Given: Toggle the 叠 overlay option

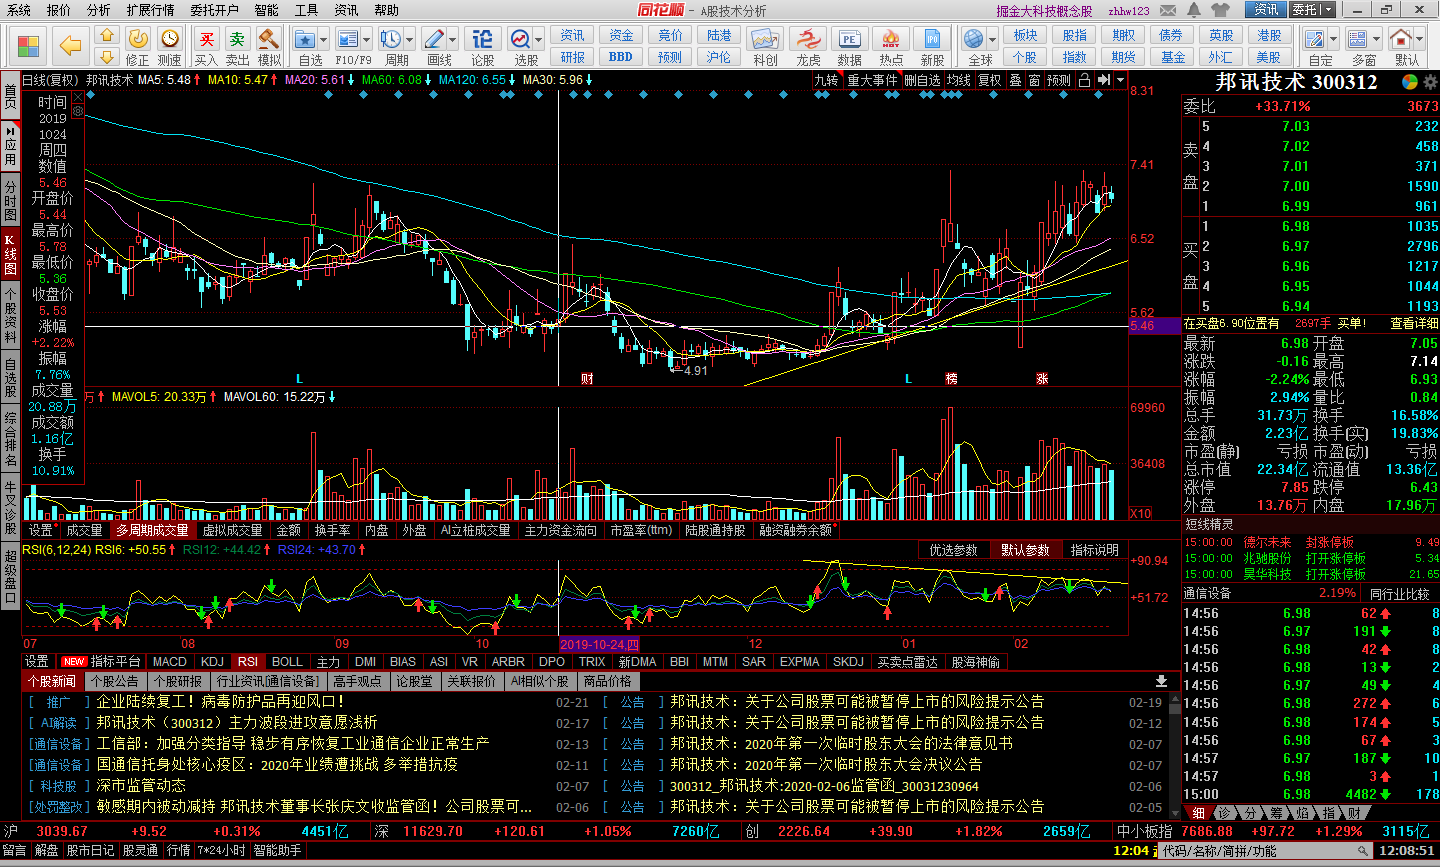Looking at the screenshot, I should pyautogui.click(x=1016, y=80).
